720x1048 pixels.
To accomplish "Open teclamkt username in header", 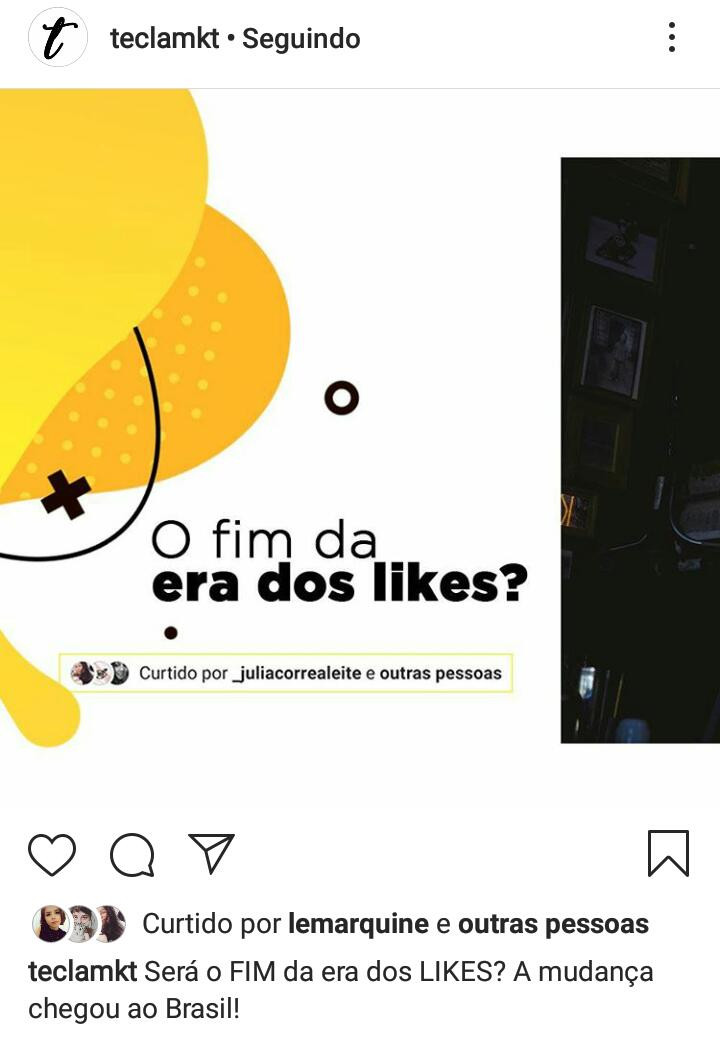I will pyautogui.click(x=164, y=39).
